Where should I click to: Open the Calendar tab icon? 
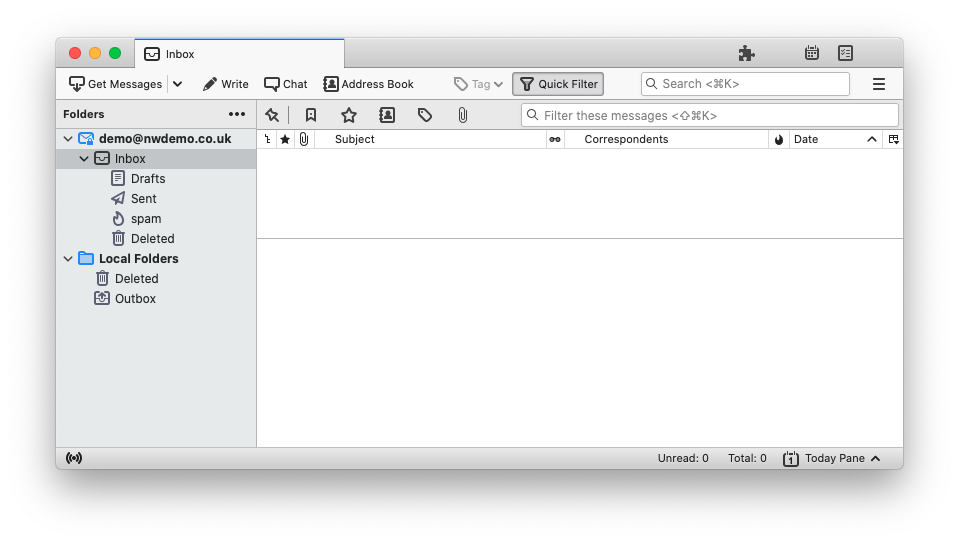(812, 53)
